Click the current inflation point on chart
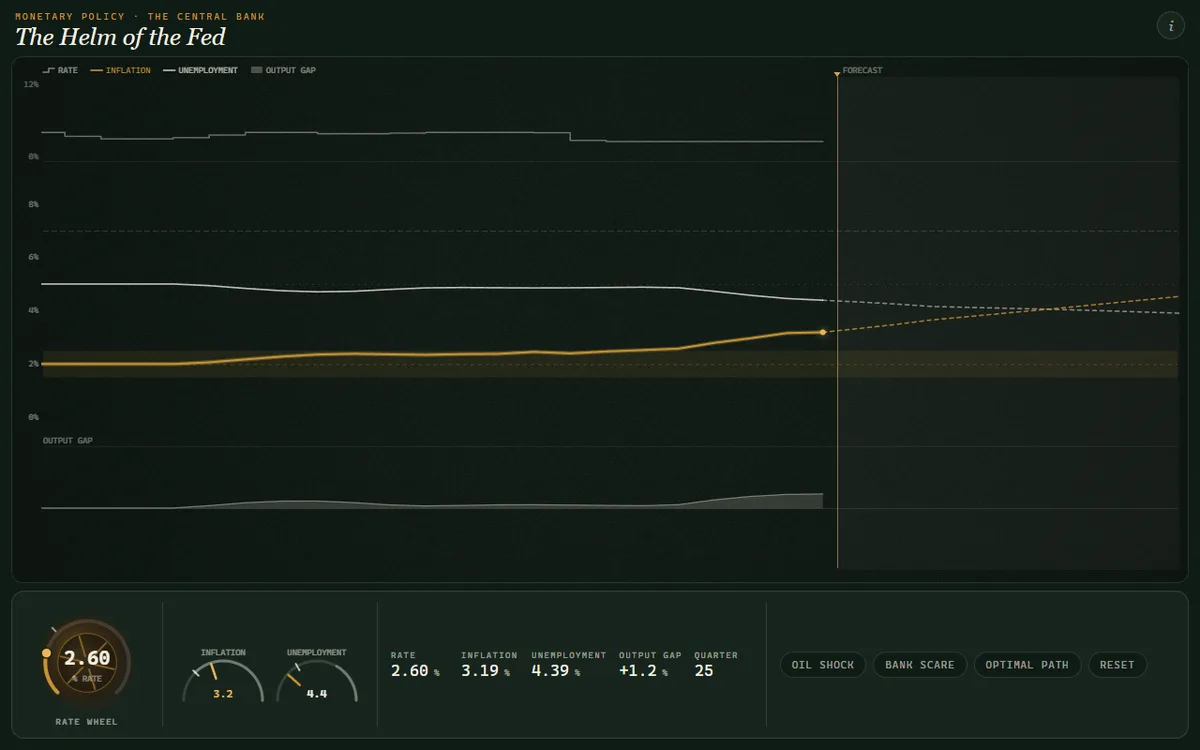This screenshot has width=1200, height=750. [823, 331]
